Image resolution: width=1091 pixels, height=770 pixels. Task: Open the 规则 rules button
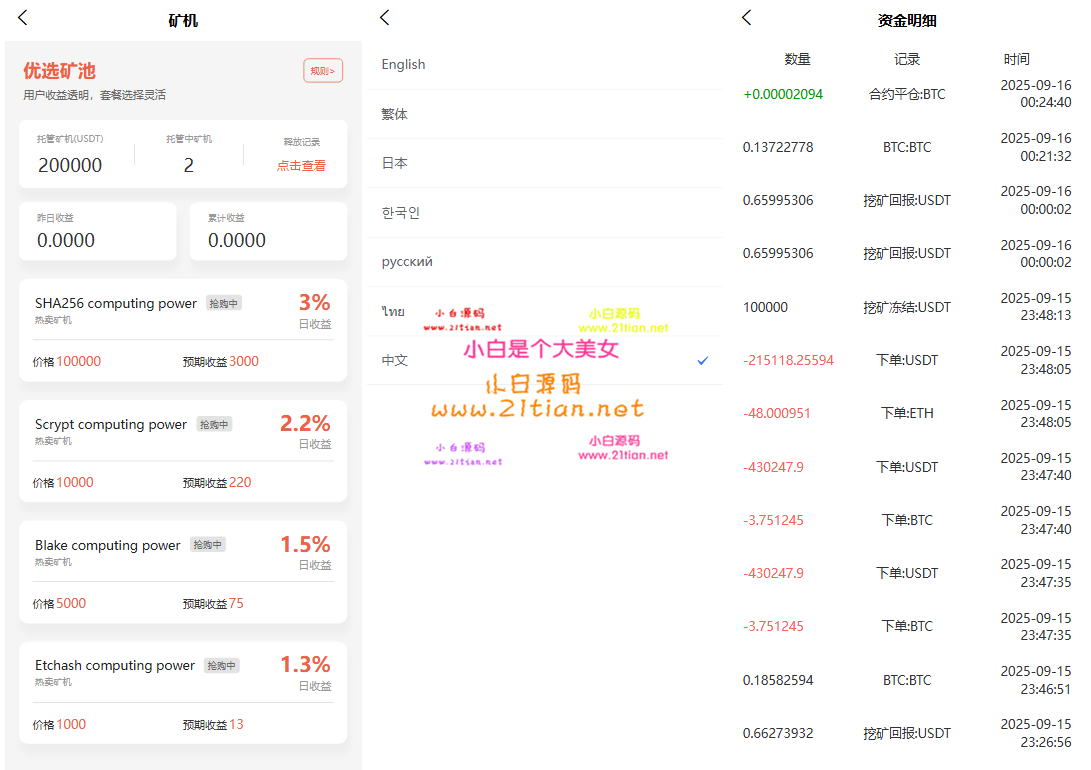coord(323,71)
